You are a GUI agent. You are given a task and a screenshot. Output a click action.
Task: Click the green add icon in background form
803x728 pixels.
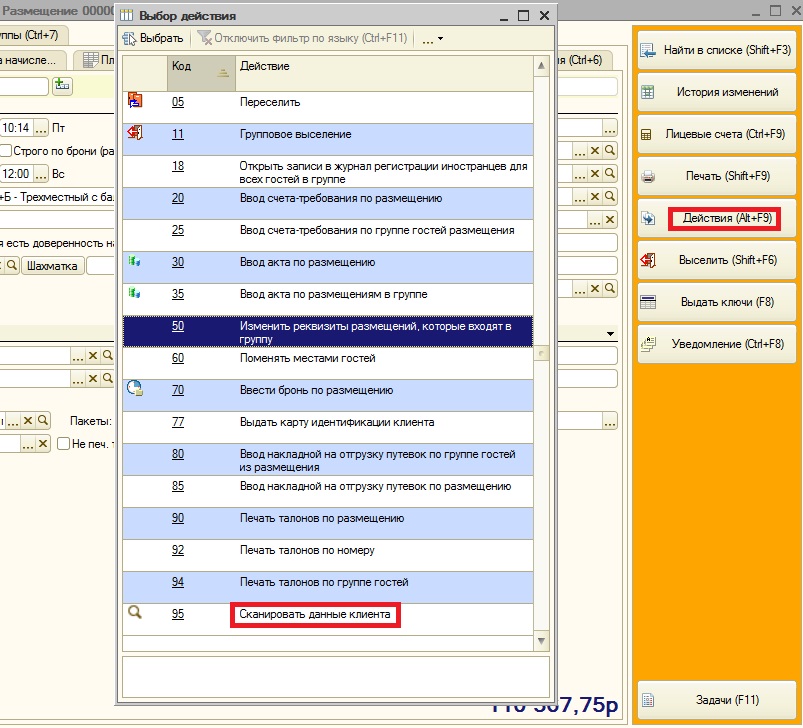[x=62, y=85]
